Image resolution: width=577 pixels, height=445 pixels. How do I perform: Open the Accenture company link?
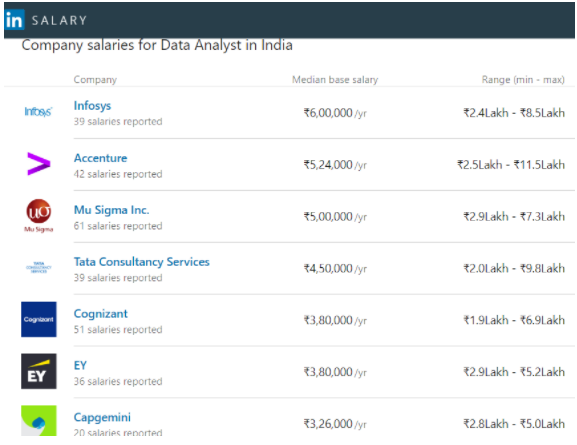(100, 158)
